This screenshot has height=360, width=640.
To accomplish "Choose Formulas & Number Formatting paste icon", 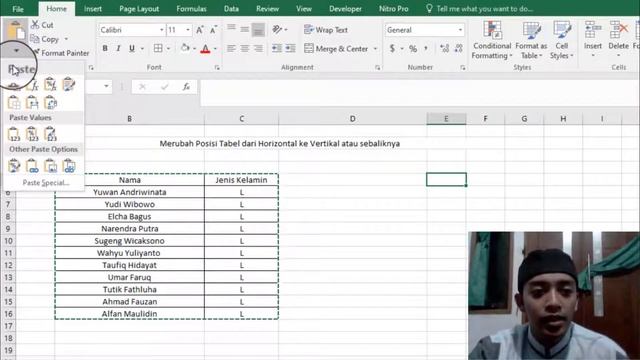I will [x=50, y=85].
